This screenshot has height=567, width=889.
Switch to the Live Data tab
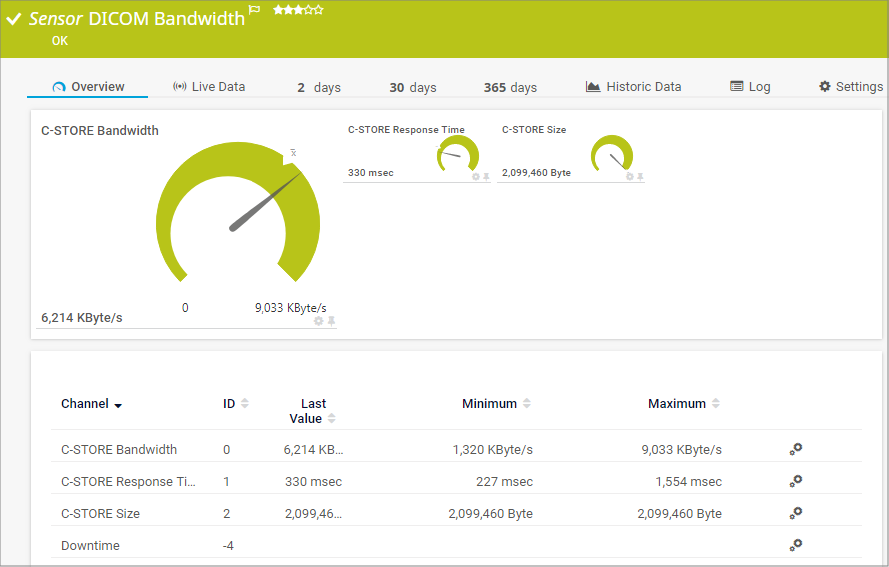click(209, 87)
